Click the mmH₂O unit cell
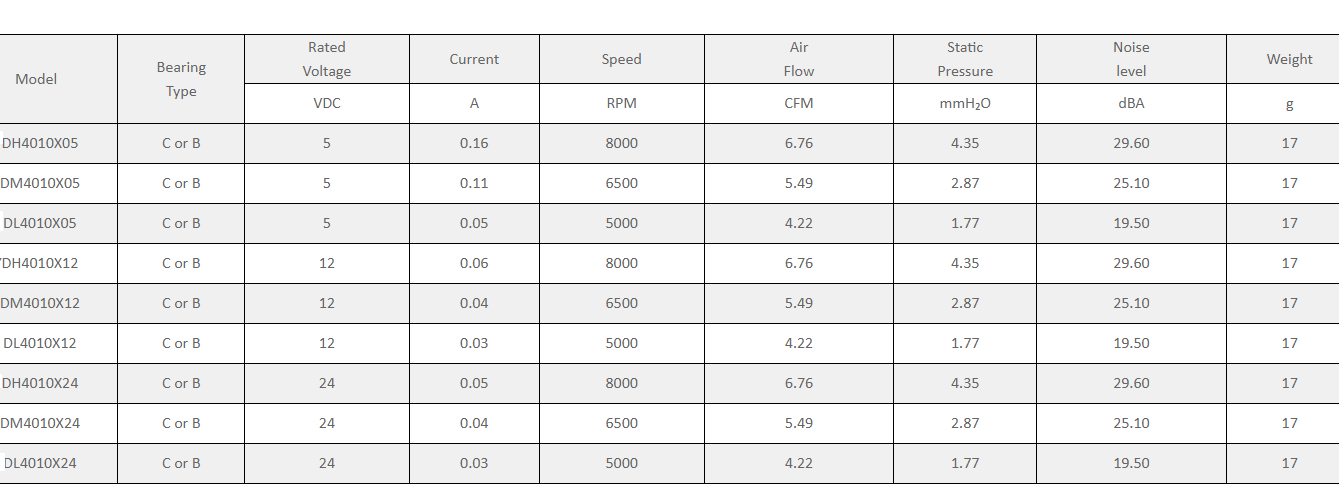Viewport: 1339px width, 493px height. click(965, 103)
